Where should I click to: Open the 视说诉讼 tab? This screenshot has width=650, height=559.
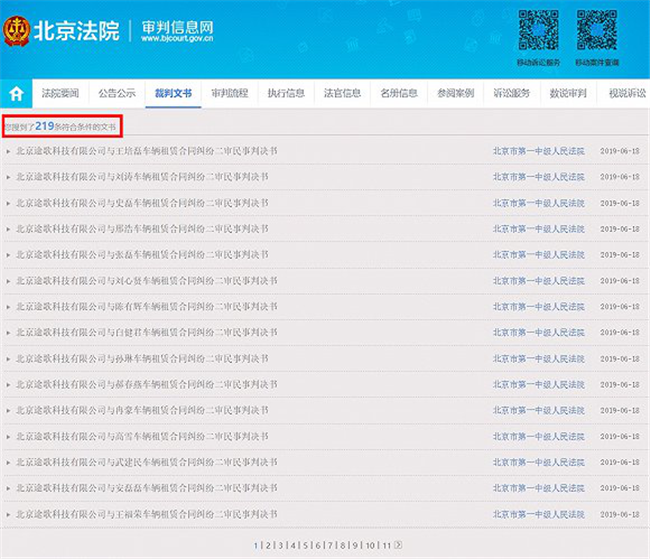pyautogui.click(x=627, y=93)
